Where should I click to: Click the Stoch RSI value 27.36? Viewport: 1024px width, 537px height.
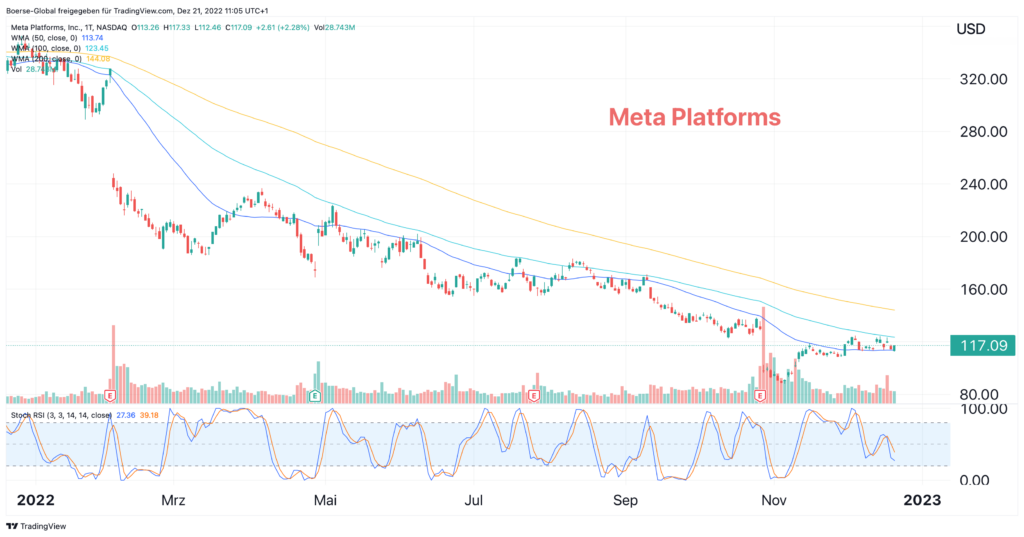125,415
